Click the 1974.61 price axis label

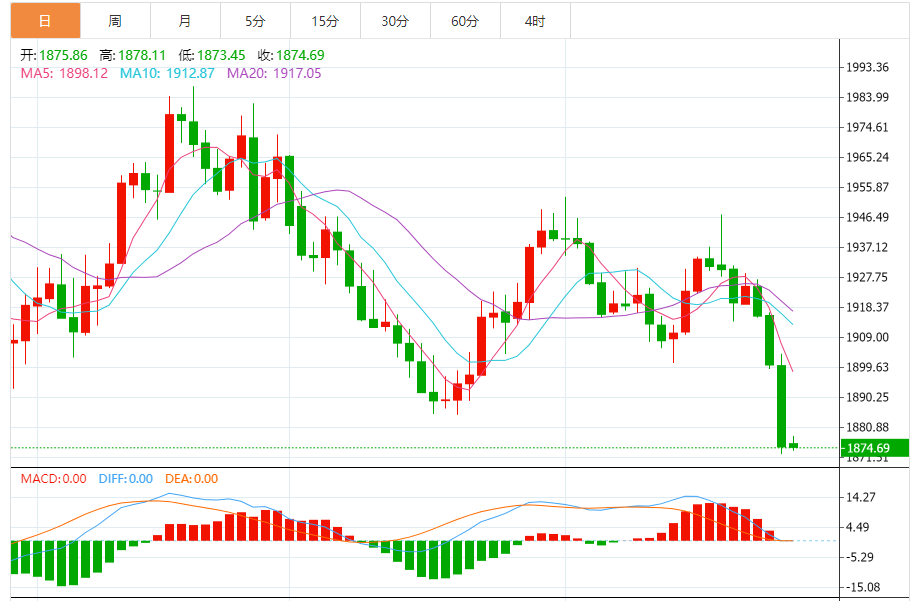867,127
